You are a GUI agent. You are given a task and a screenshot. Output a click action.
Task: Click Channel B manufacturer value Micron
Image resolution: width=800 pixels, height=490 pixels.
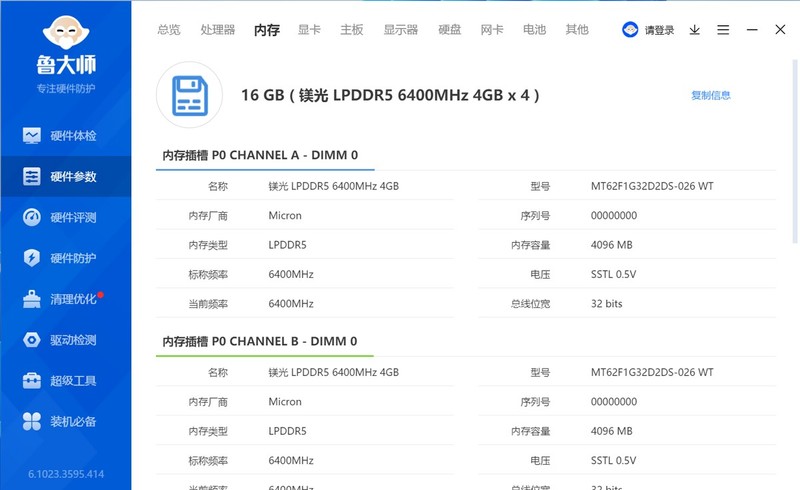click(x=285, y=402)
